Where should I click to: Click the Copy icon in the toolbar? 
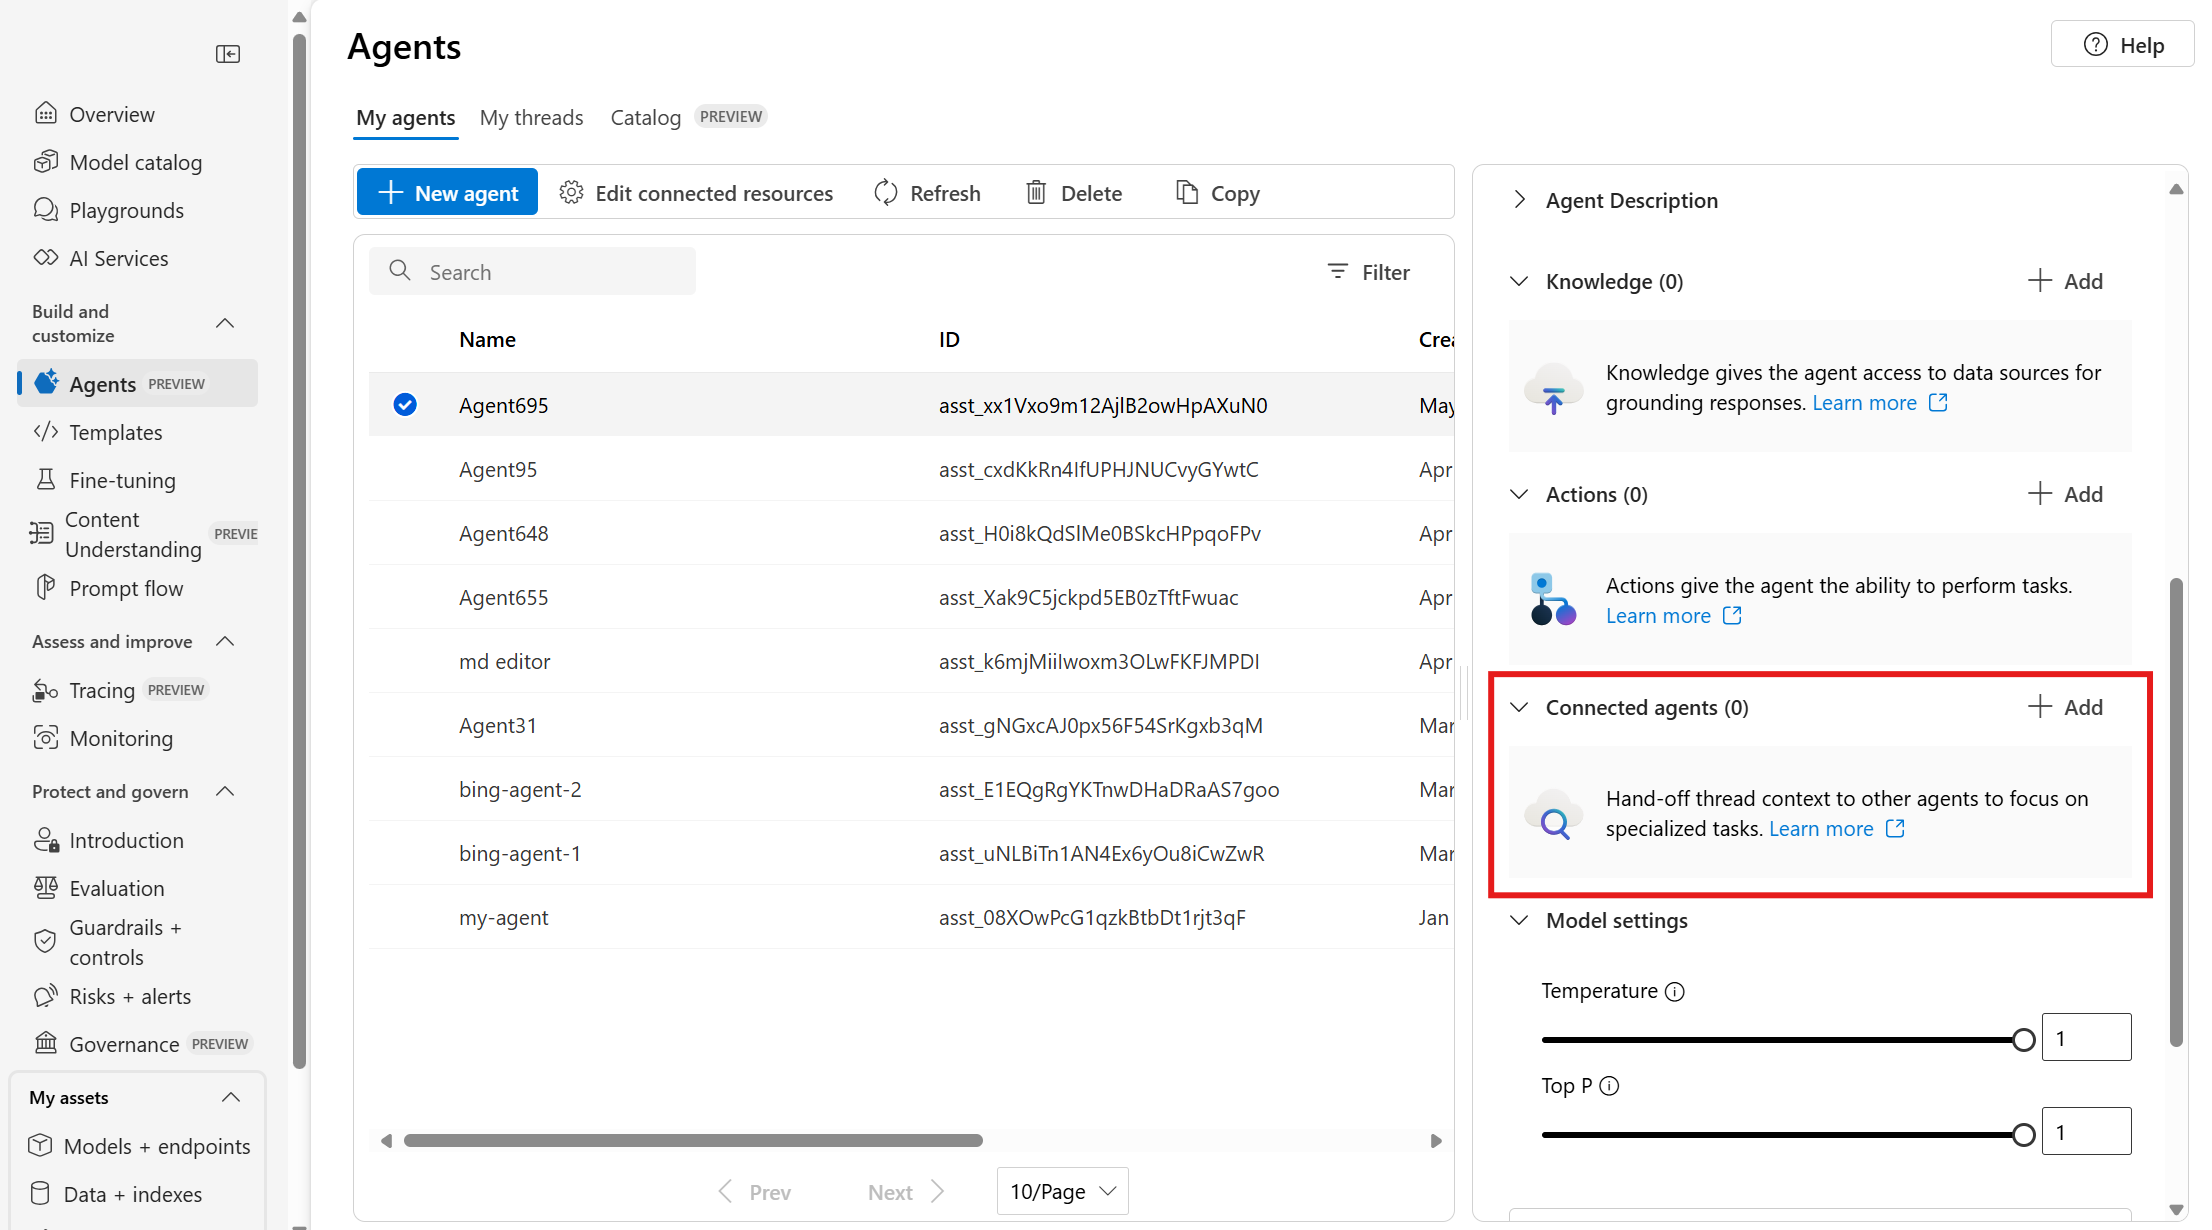[1187, 193]
